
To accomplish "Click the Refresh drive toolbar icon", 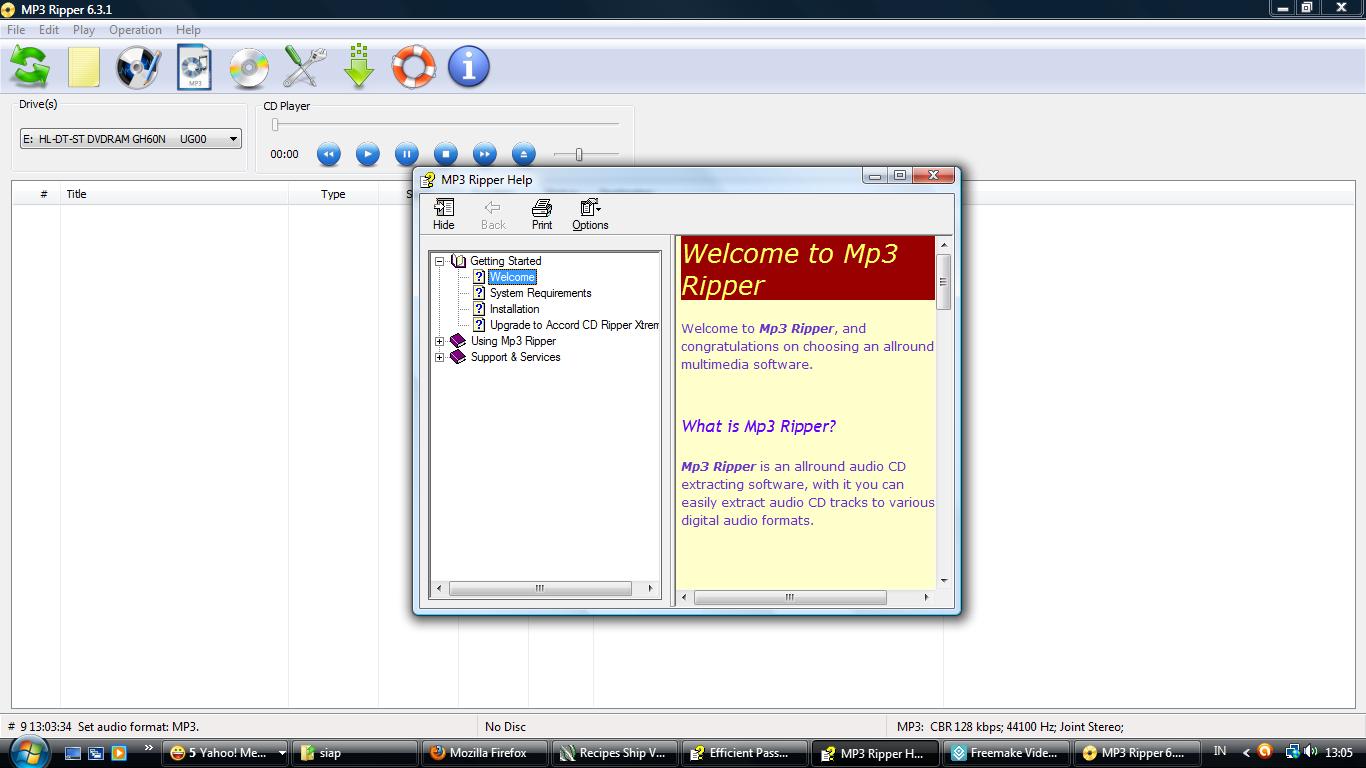I will pos(30,66).
